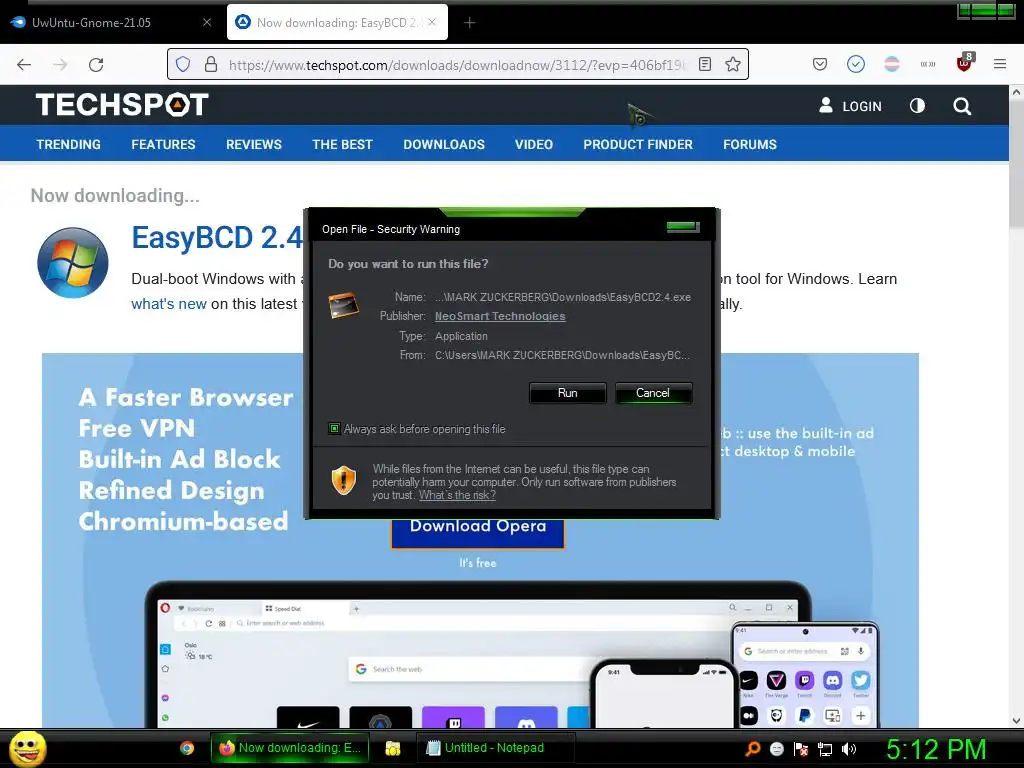1024x768 pixels.
Task: Open the VIDEO menu
Action: click(534, 144)
